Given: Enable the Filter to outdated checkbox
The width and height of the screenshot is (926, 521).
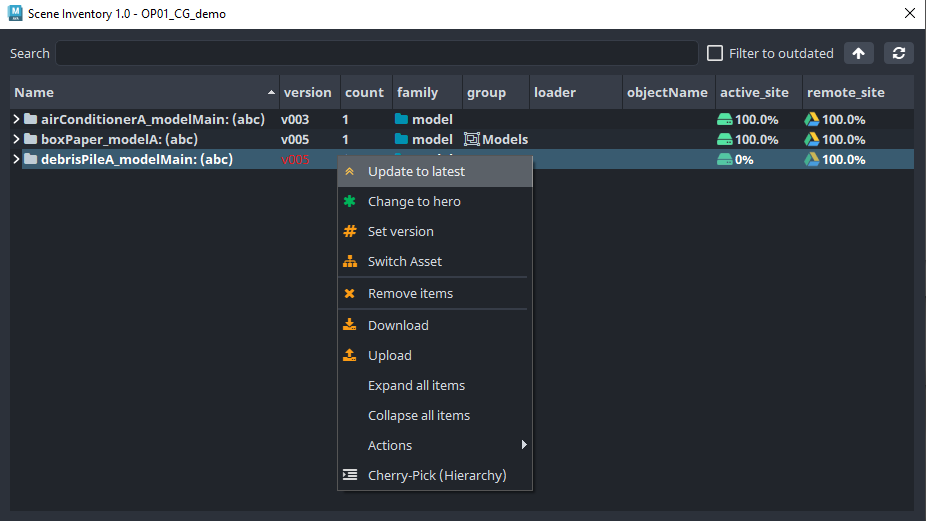Looking at the screenshot, I should tap(715, 53).
